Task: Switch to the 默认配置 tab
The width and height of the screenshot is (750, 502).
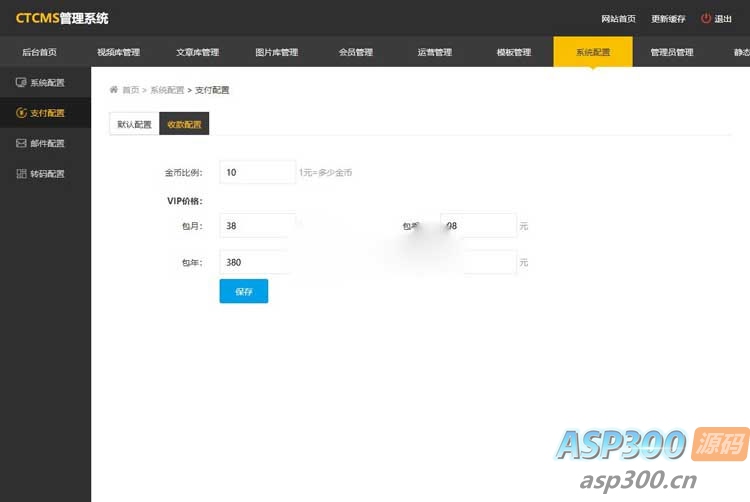Action: 134,125
